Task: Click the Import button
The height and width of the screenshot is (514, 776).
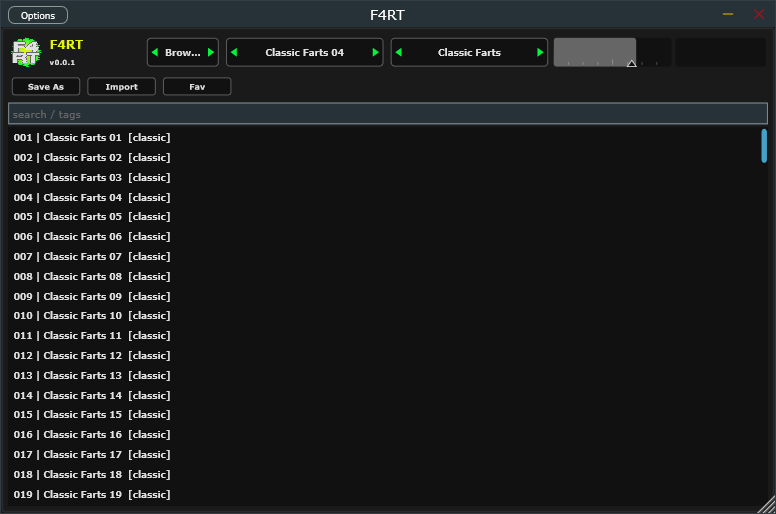Action: point(121,87)
